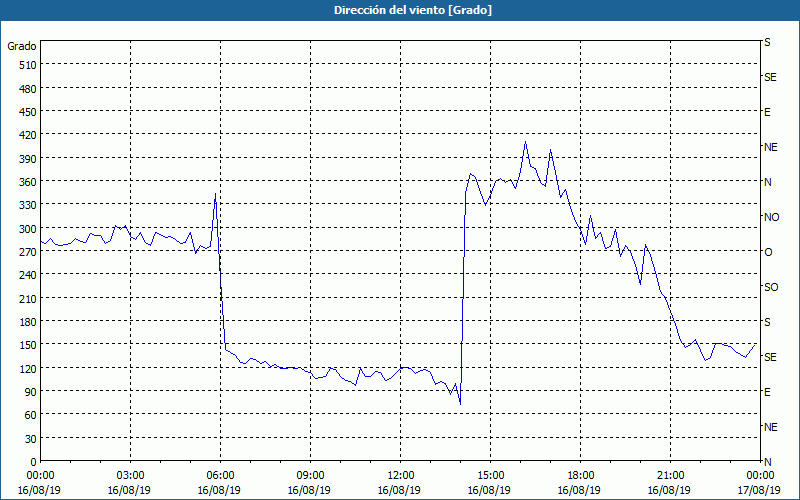Select the 06:00 time axis label
800x500 pixels.
(x=220, y=476)
